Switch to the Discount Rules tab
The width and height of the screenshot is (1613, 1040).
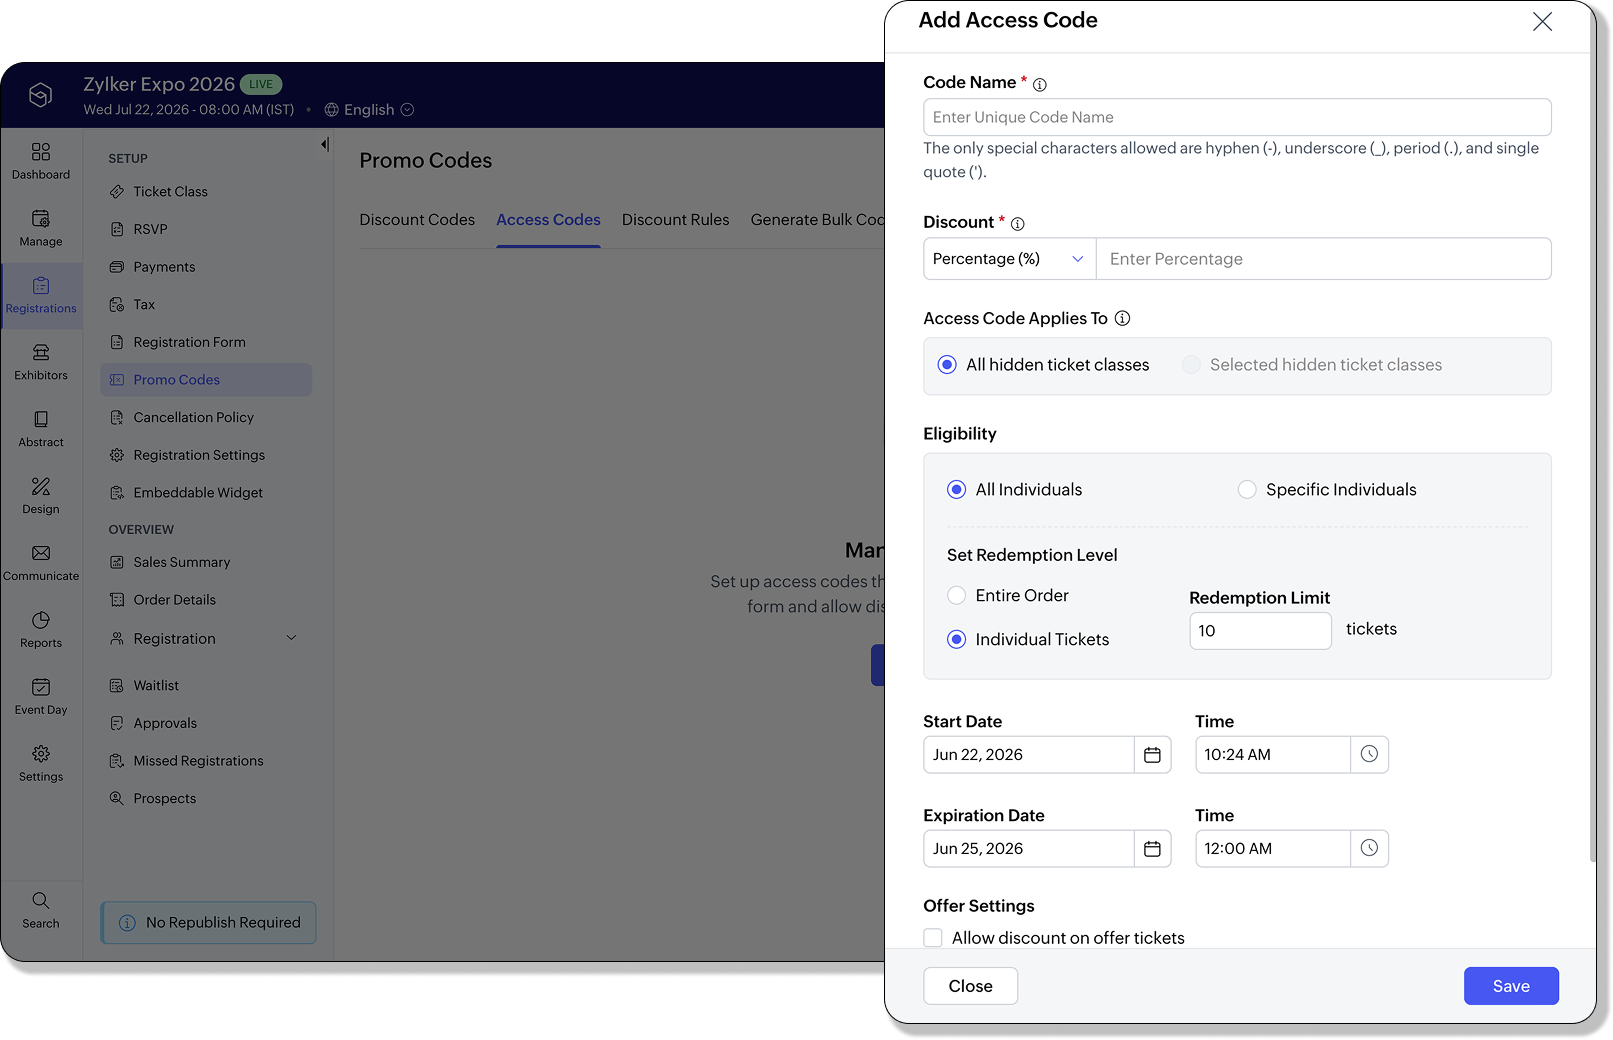point(676,220)
